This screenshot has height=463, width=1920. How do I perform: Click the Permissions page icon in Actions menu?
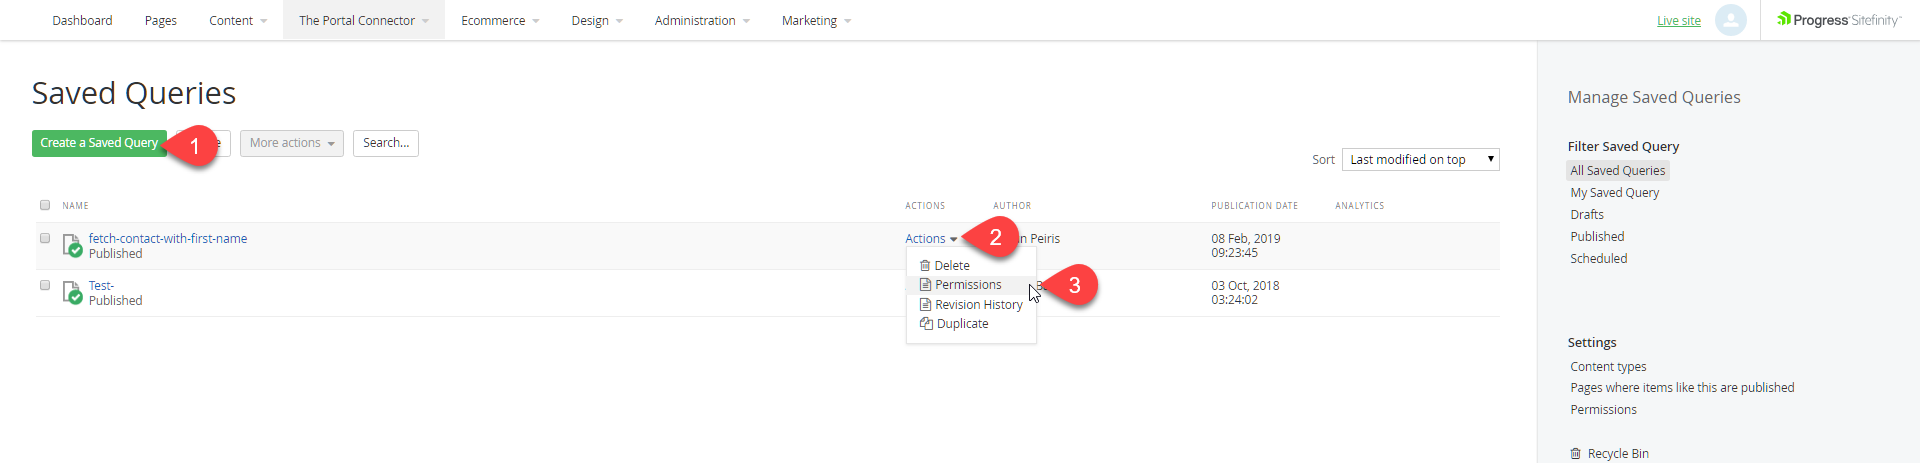click(x=925, y=285)
